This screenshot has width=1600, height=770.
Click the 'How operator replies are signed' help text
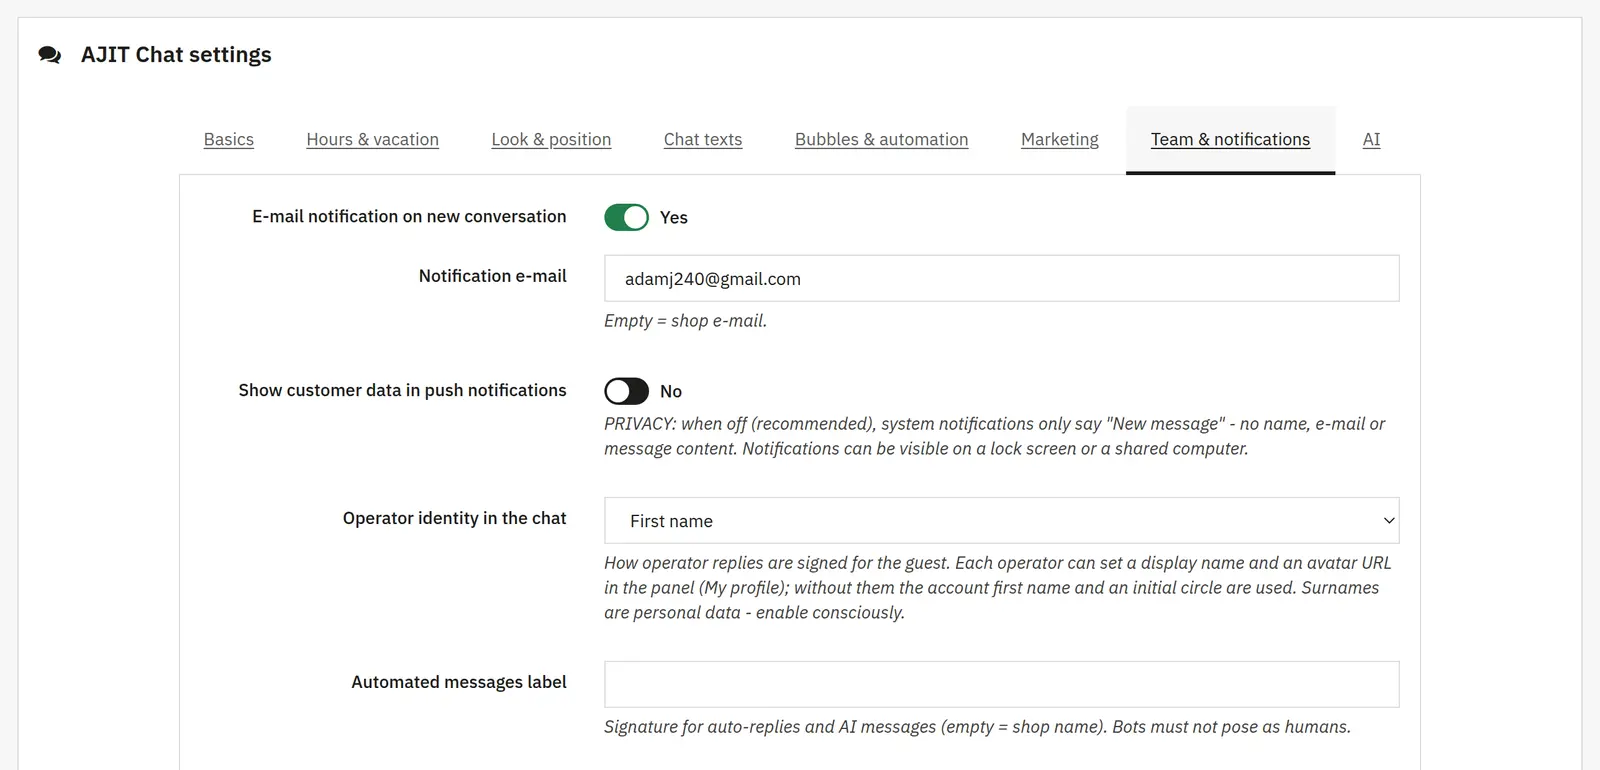(x=998, y=588)
